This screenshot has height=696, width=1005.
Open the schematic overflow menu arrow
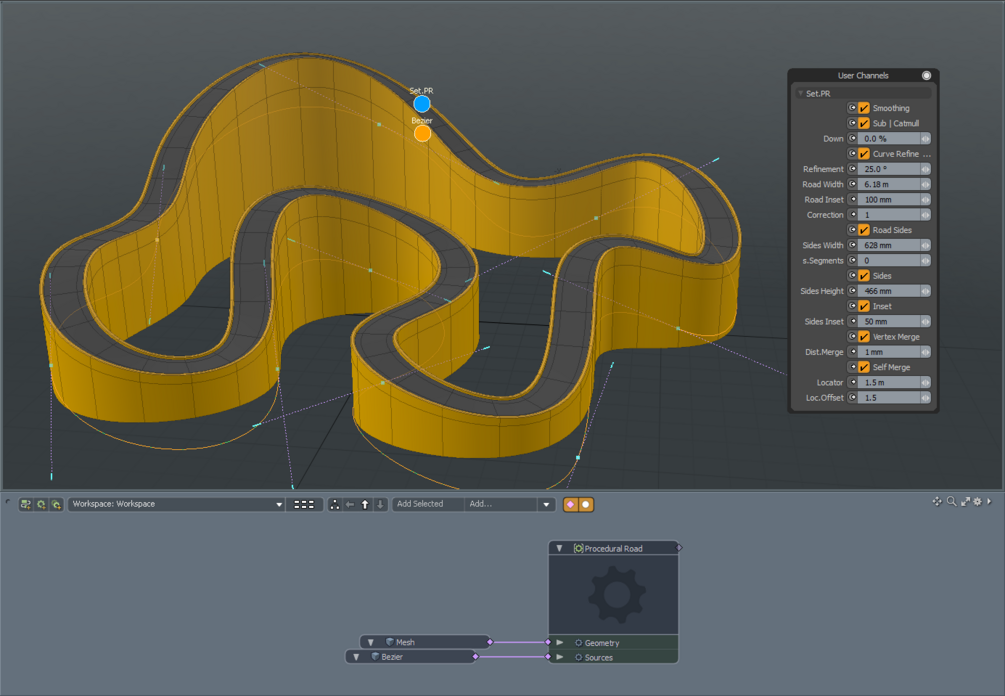pos(989,503)
